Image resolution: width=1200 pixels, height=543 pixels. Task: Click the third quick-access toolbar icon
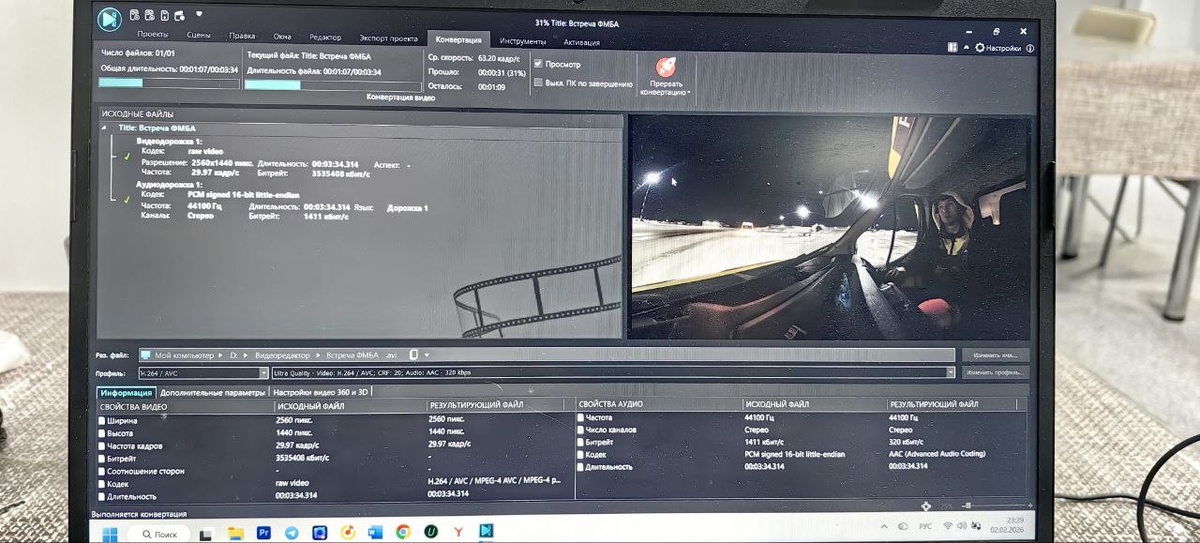tap(164, 15)
